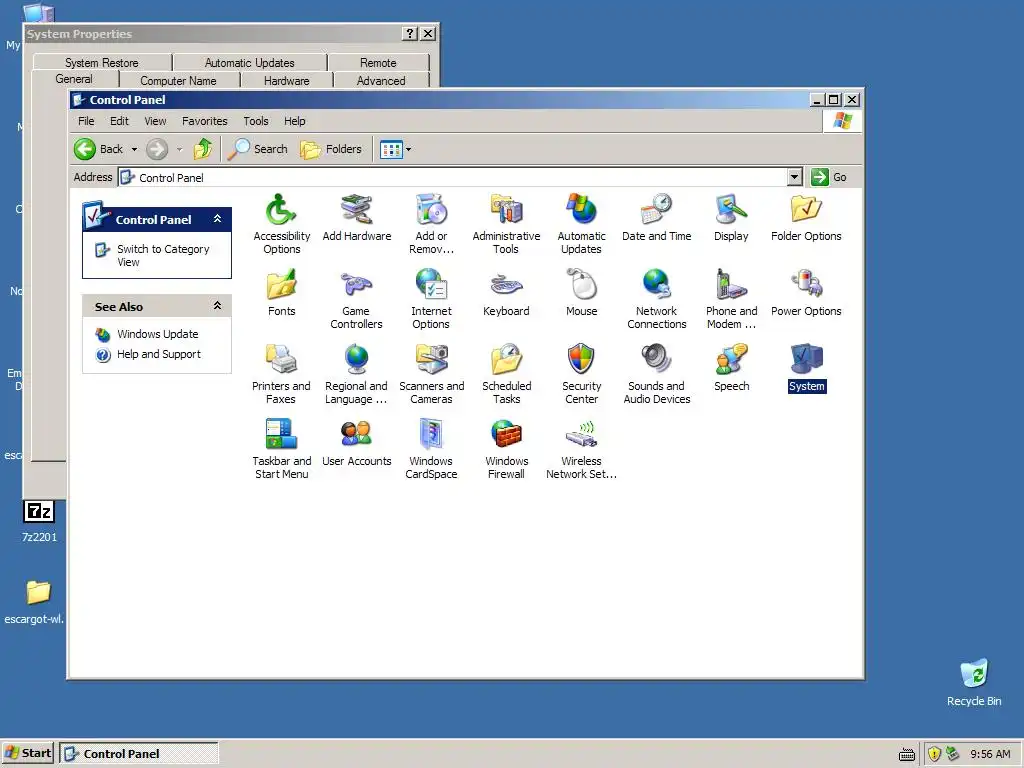Click Control Panel taskbar button
This screenshot has width=1024, height=768.
click(138, 753)
